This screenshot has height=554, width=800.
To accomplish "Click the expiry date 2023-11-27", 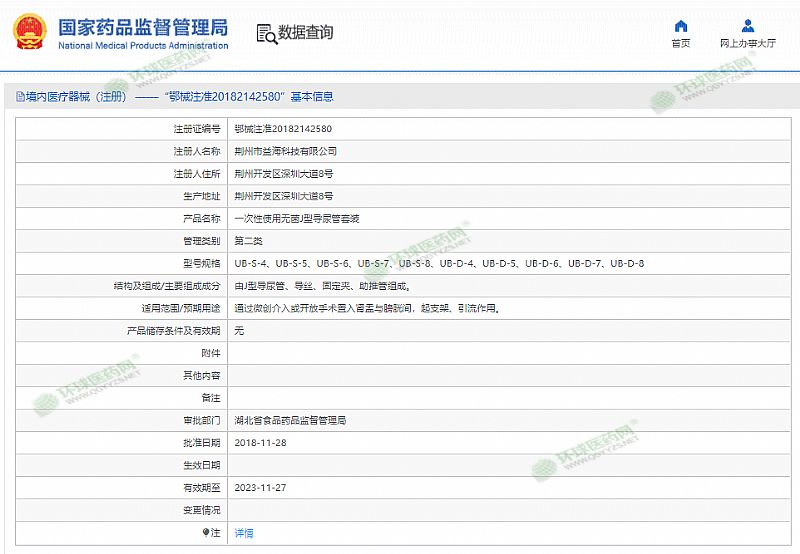I will pyautogui.click(x=260, y=487).
